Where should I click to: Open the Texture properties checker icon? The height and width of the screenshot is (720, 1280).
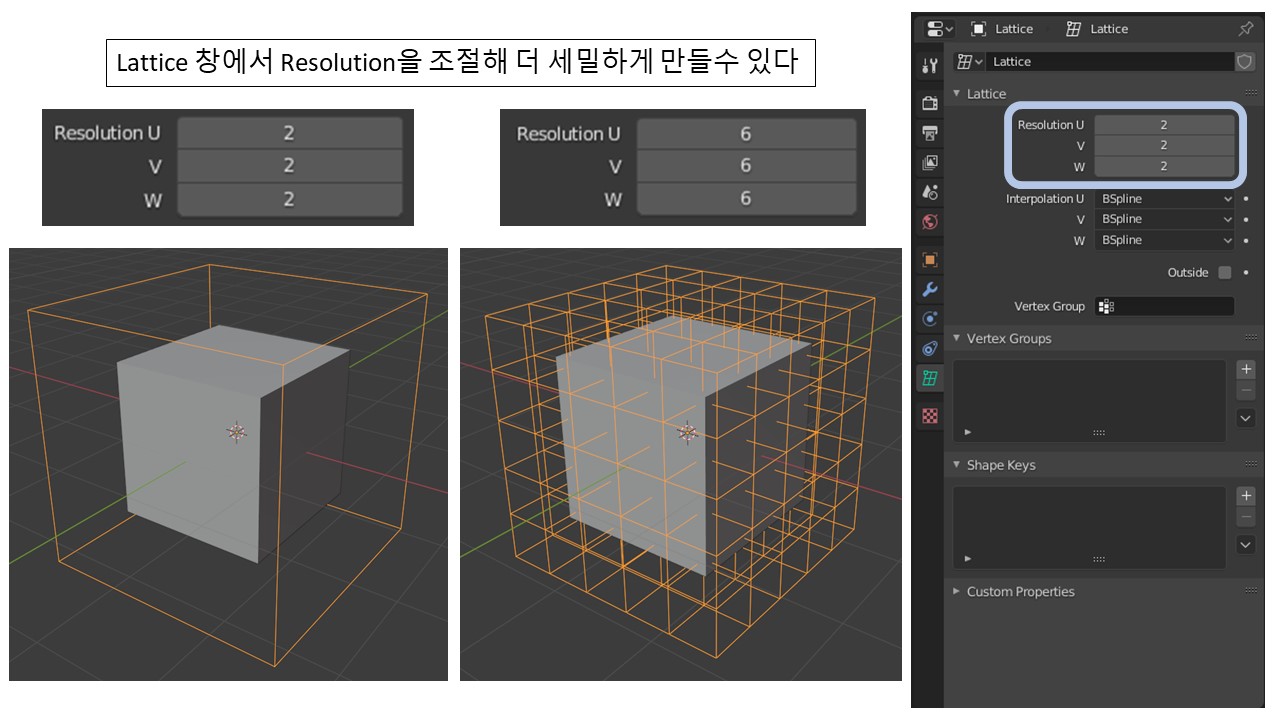(929, 416)
